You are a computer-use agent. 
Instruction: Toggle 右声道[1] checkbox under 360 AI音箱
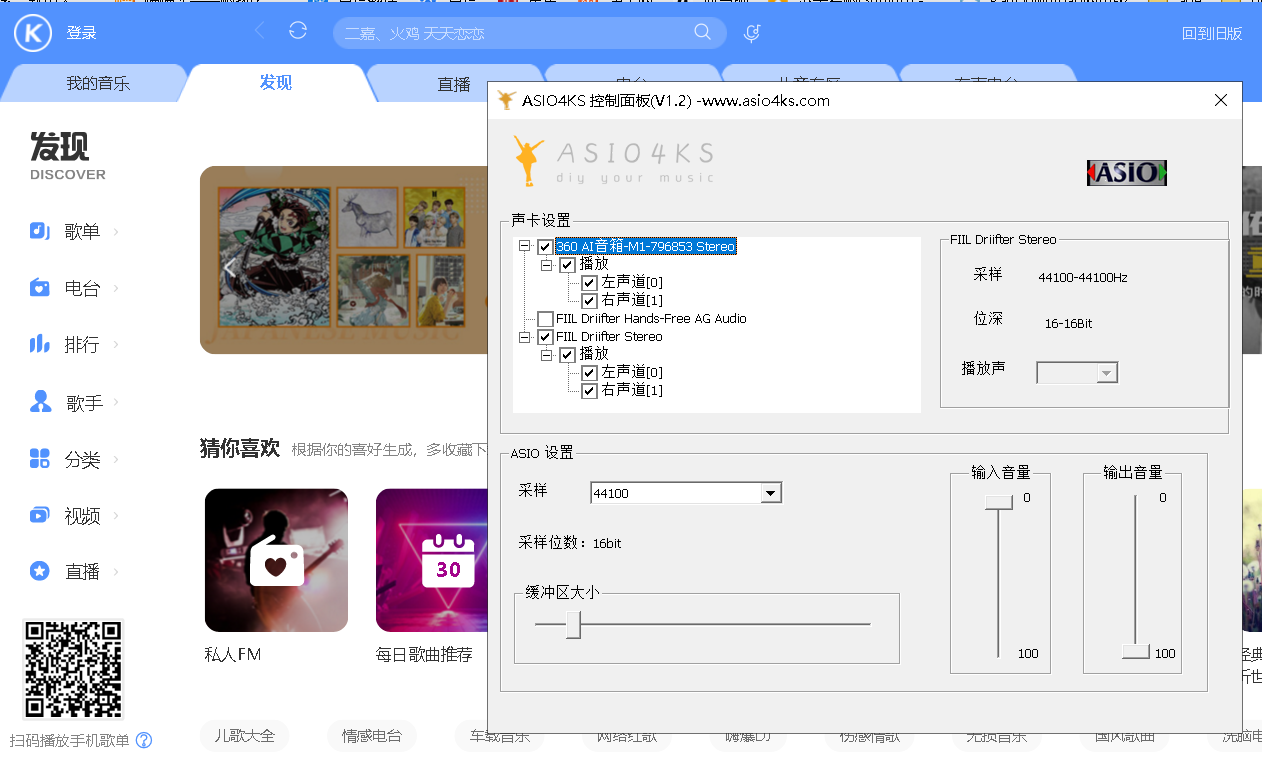coord(589,301)
